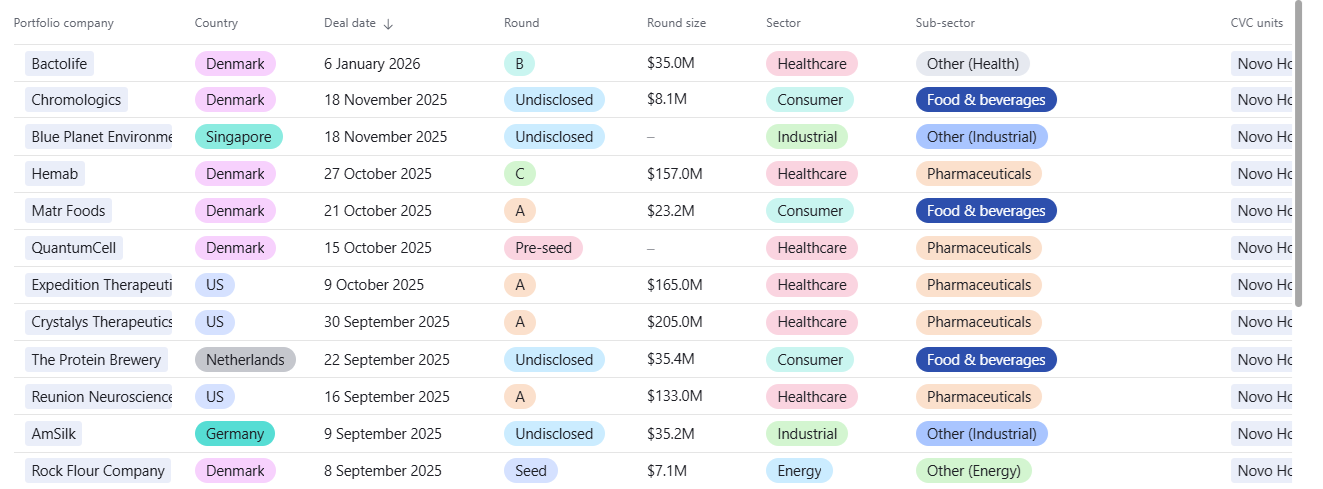
Task: Open the Chromologics portfolio company entry
Action: tap(76, 100)
